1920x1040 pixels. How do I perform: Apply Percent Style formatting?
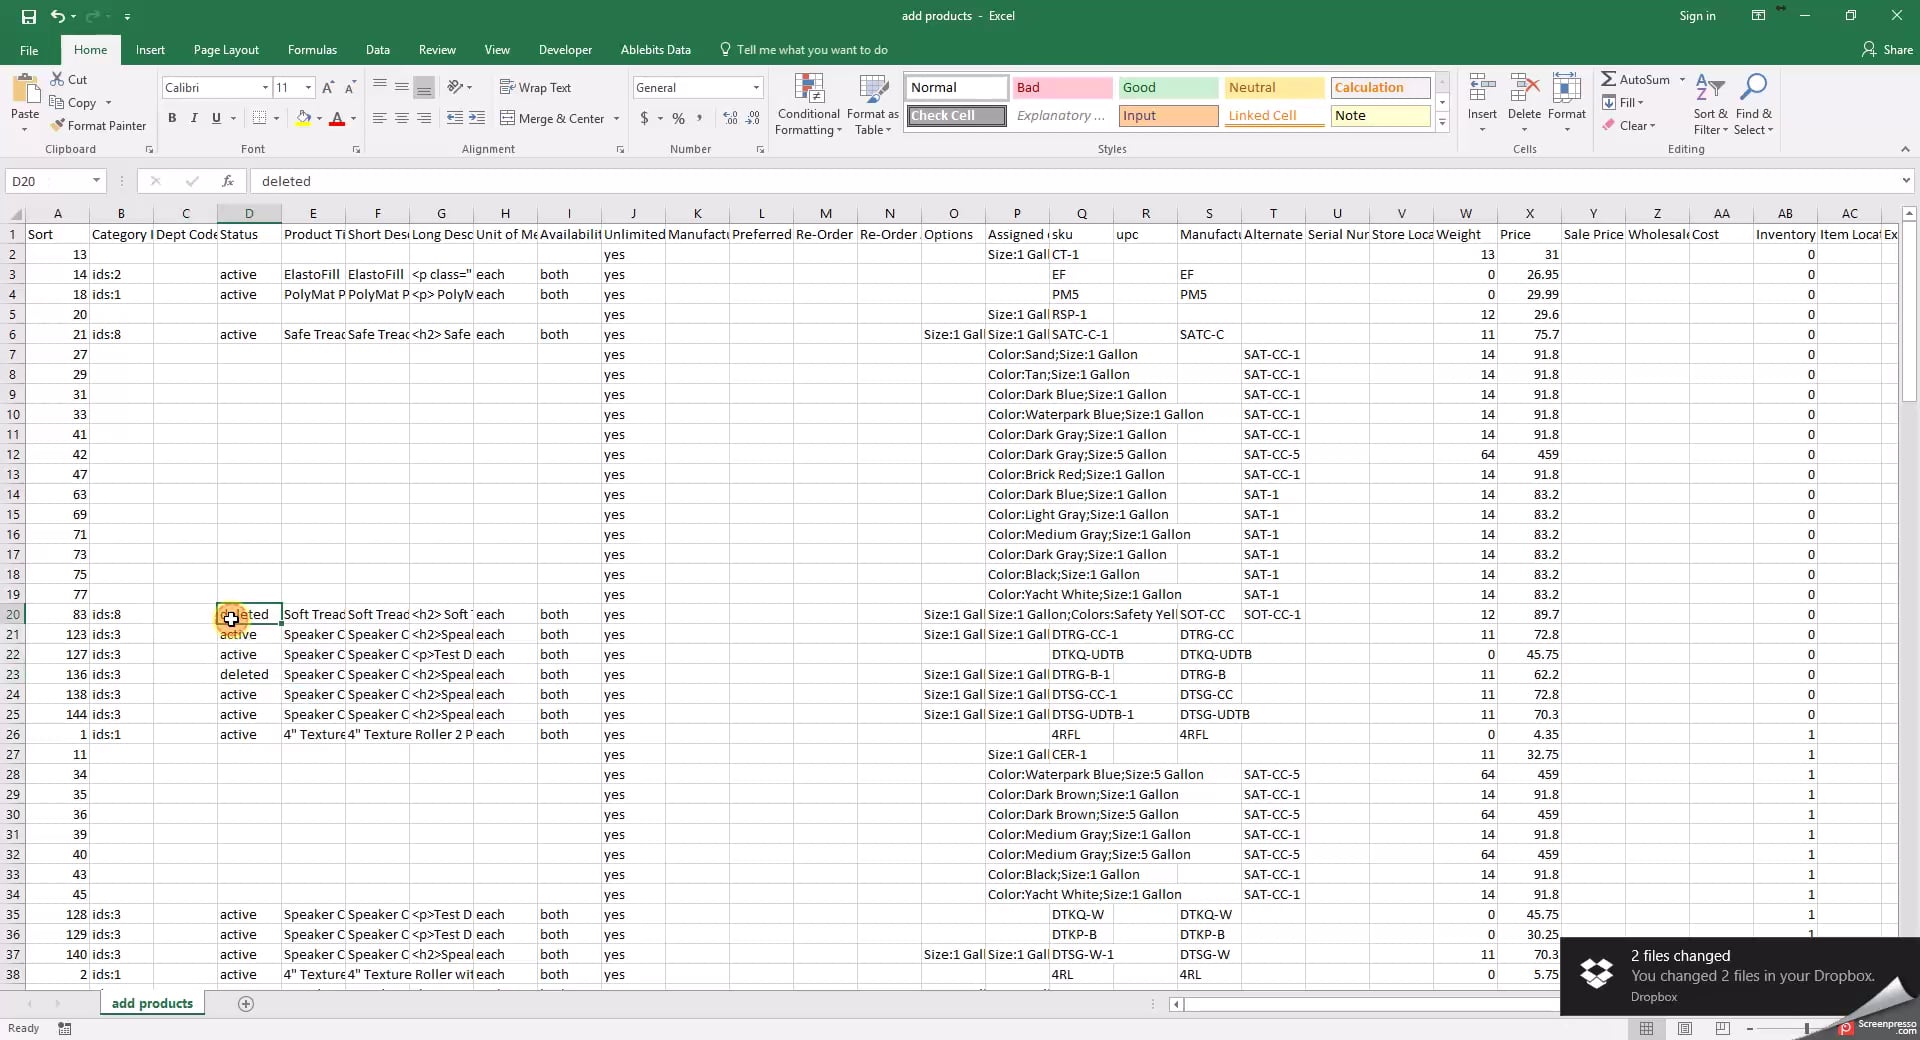(x=678, y=118)
